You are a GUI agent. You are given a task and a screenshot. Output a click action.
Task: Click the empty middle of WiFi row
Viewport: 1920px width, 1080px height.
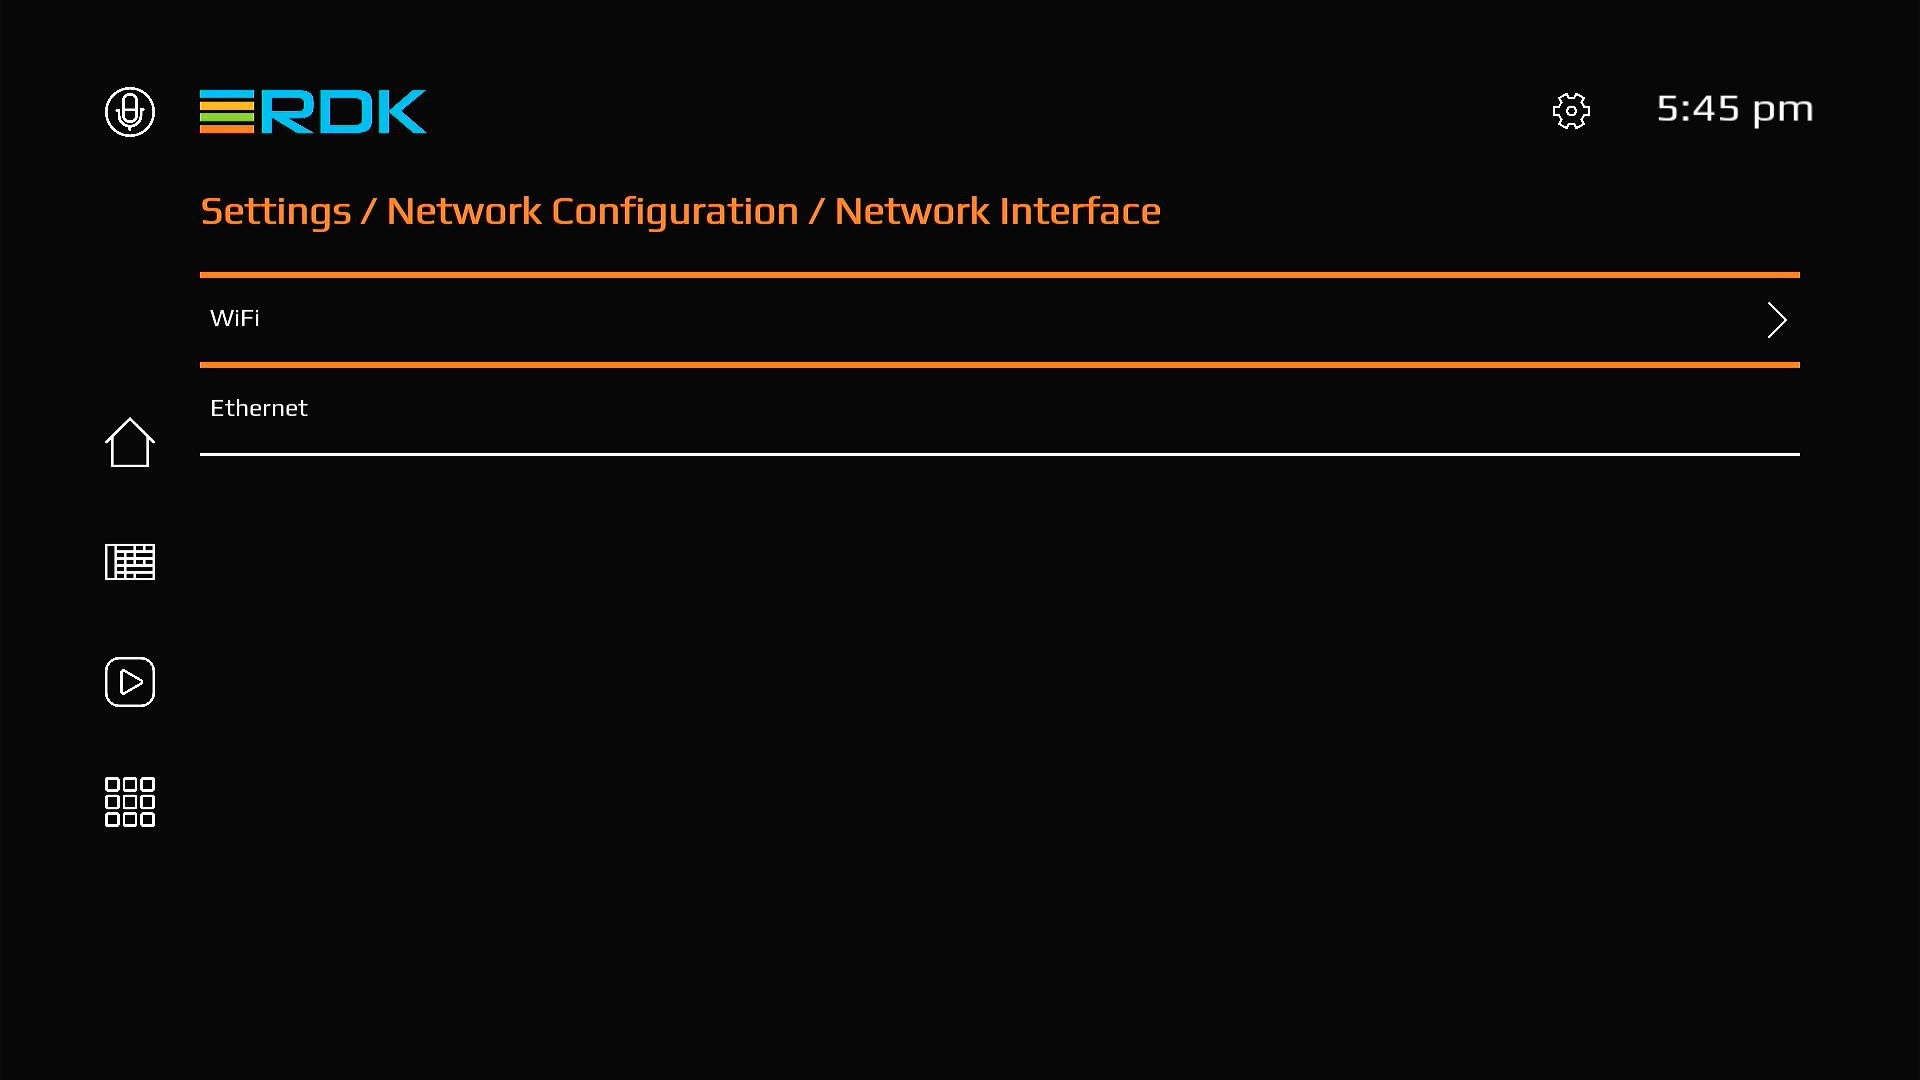[x=1000, y=320]
